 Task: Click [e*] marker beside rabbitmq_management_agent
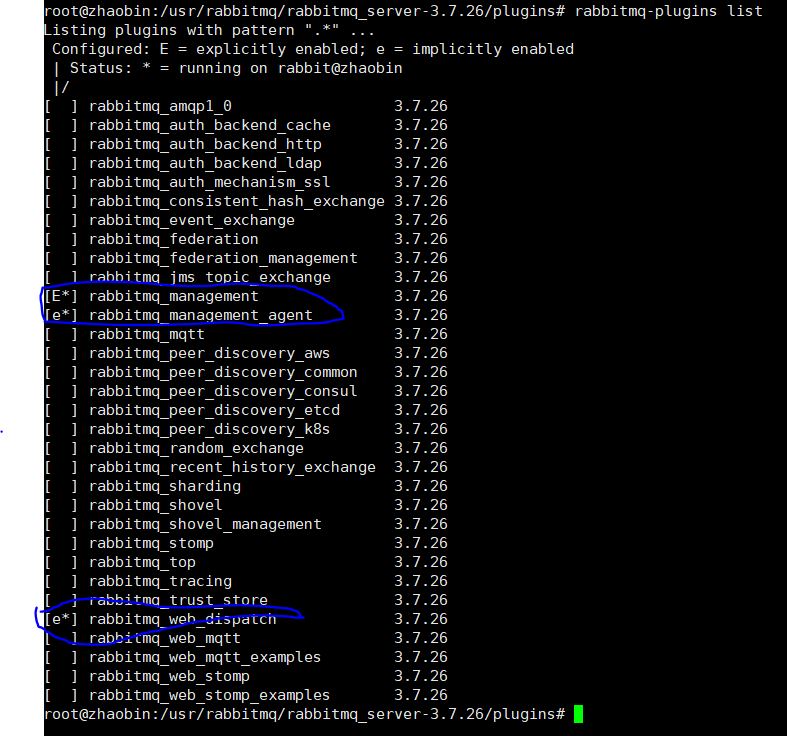click(61, 315)
